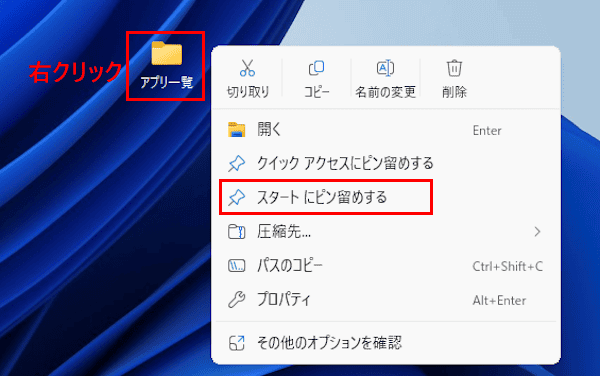The width and height of the screenshot is (600, 376).
Task: Expand the 圧縮先 submenu arrow
Action: click(537, 231)
